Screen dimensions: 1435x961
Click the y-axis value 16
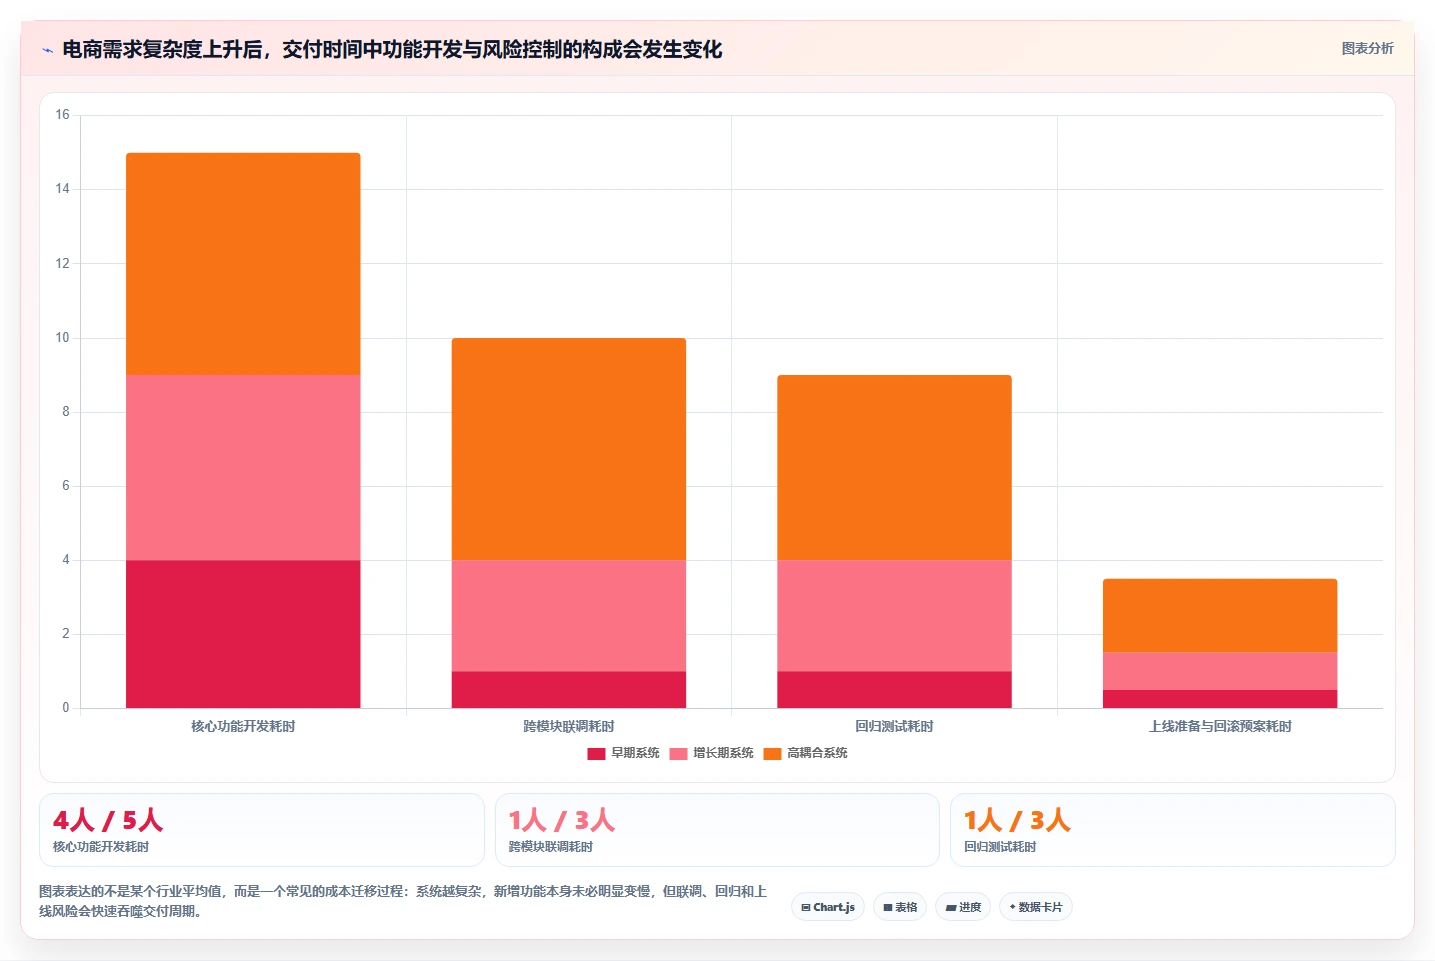(63, 115)
